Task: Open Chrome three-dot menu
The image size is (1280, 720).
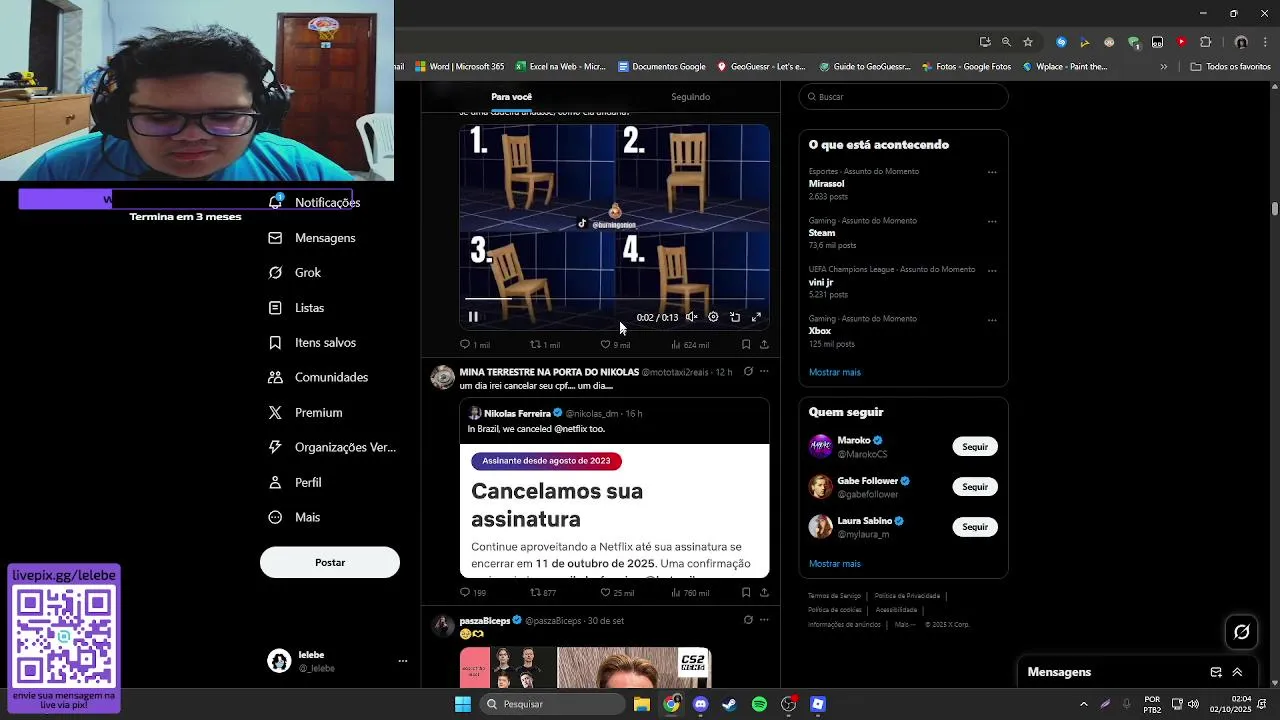Action: [1265, 42]
